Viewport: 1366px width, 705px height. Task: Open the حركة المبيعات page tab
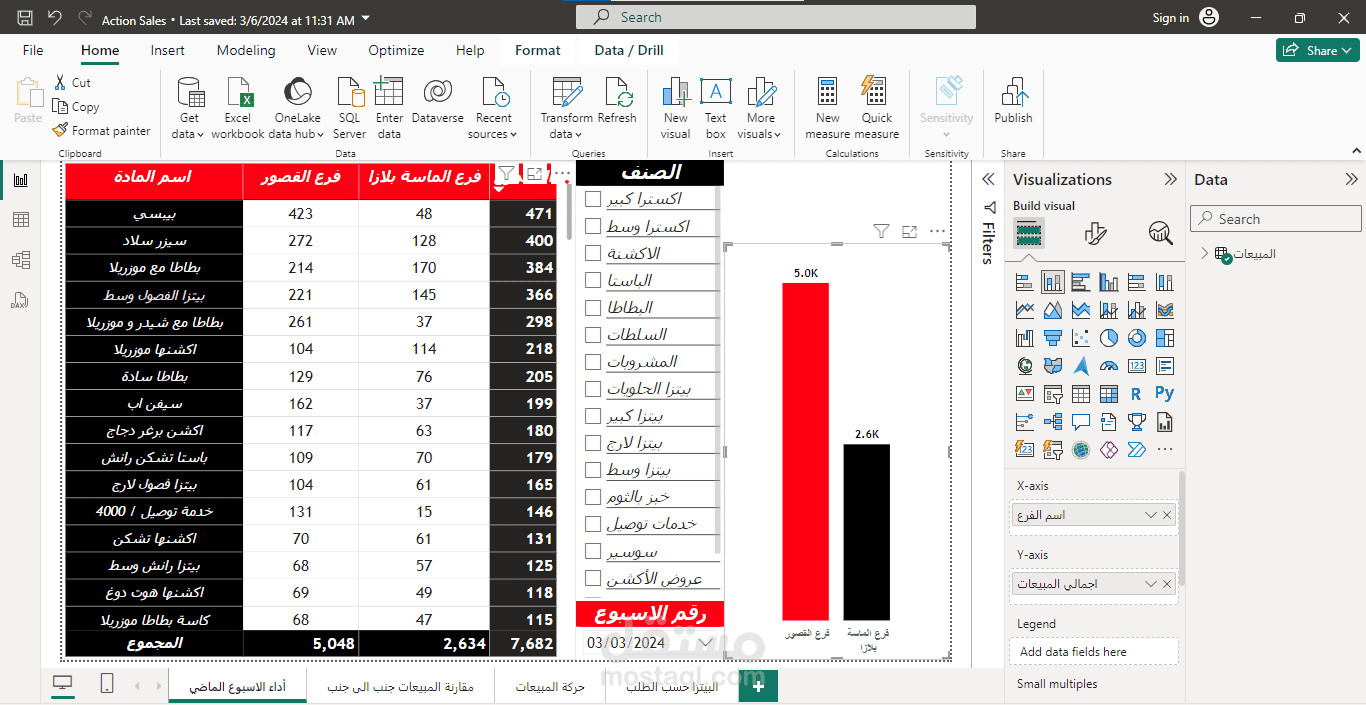(551, 687)
